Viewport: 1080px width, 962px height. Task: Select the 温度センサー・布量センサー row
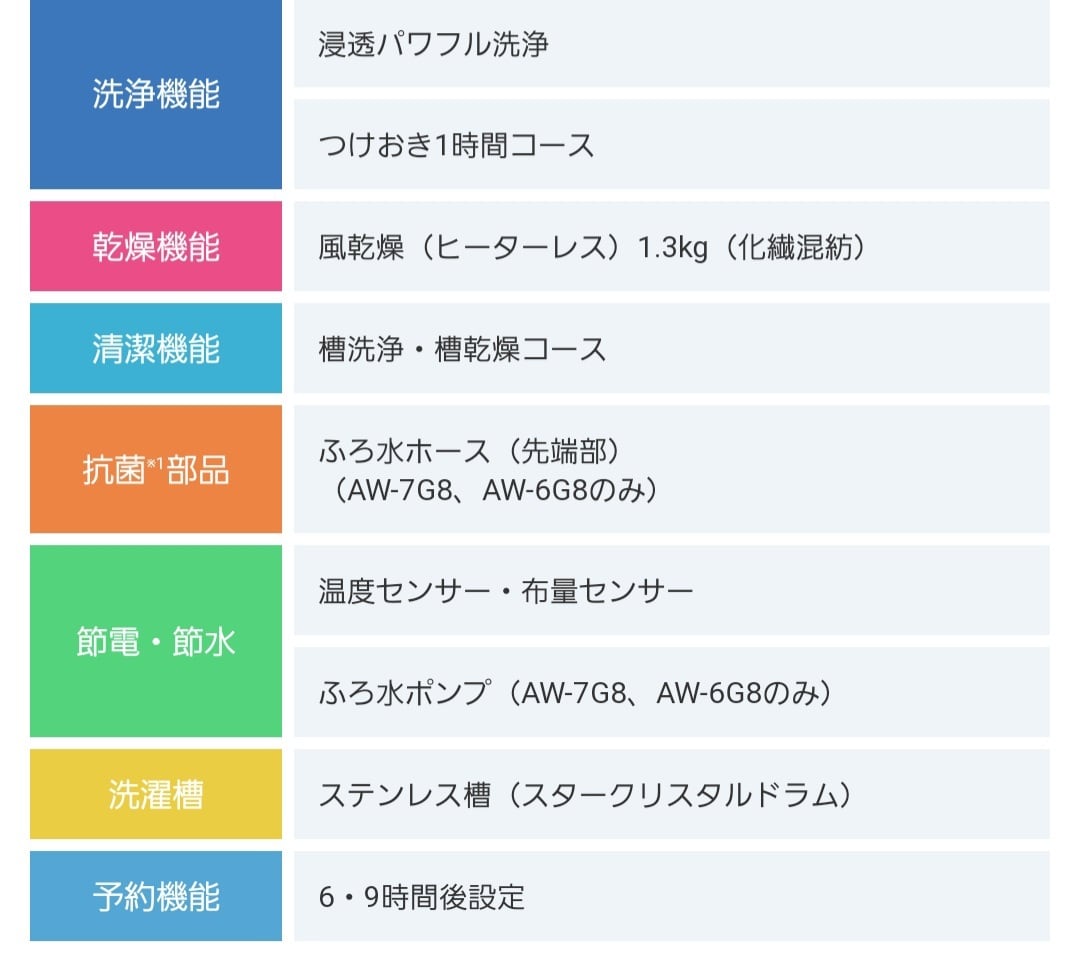[505, 591]
